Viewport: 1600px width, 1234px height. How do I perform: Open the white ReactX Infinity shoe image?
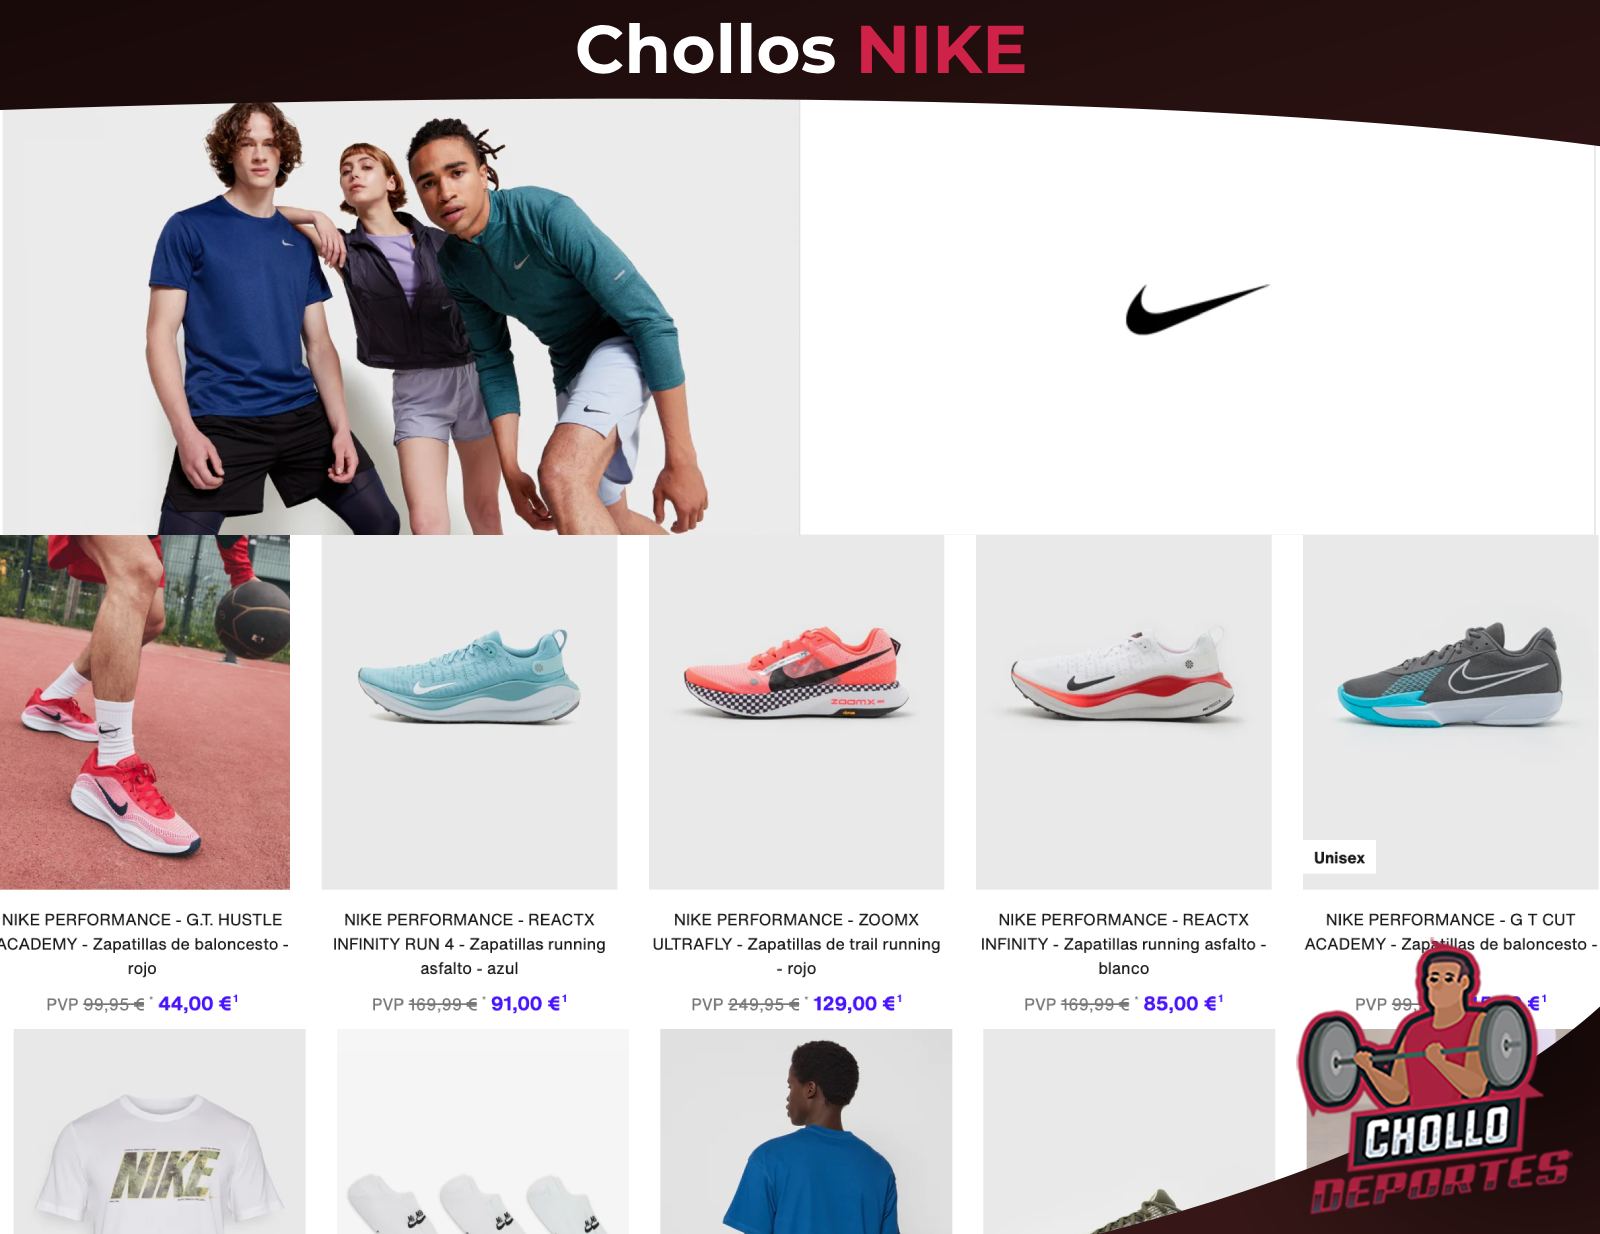tap(1123, 712)
